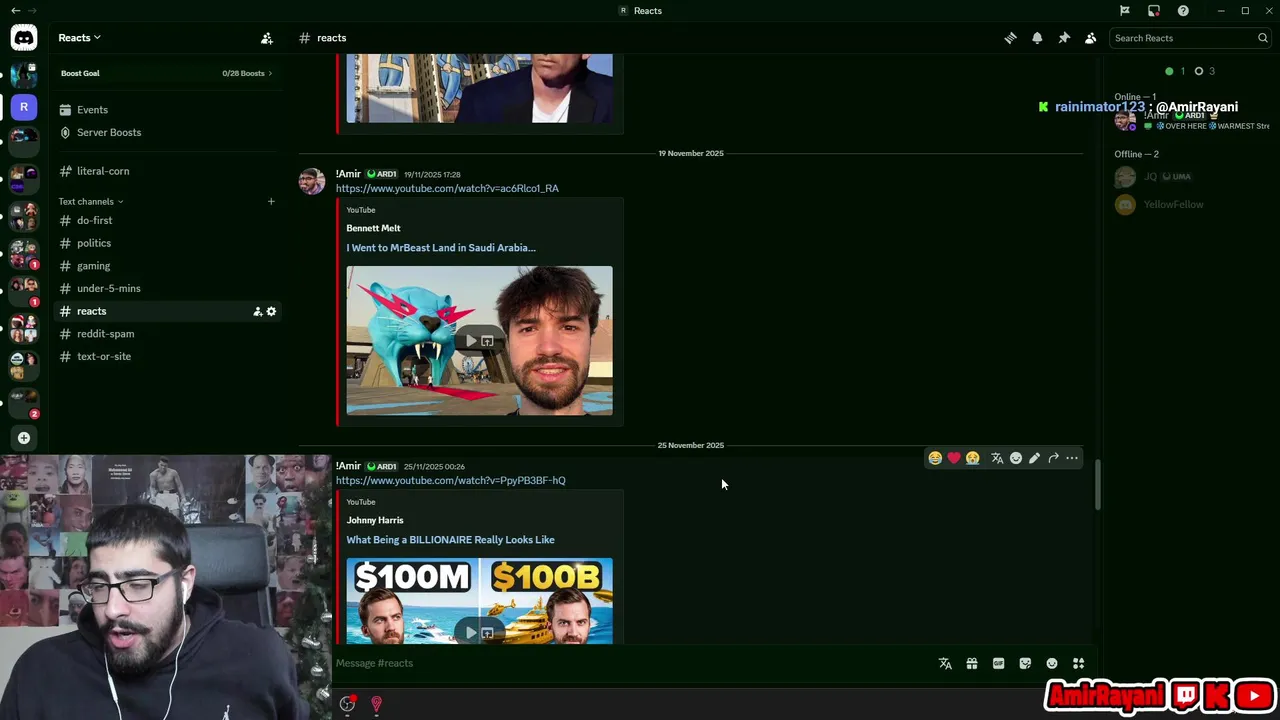
Task: Open settings gear on reacts channel
Action: 271,311
